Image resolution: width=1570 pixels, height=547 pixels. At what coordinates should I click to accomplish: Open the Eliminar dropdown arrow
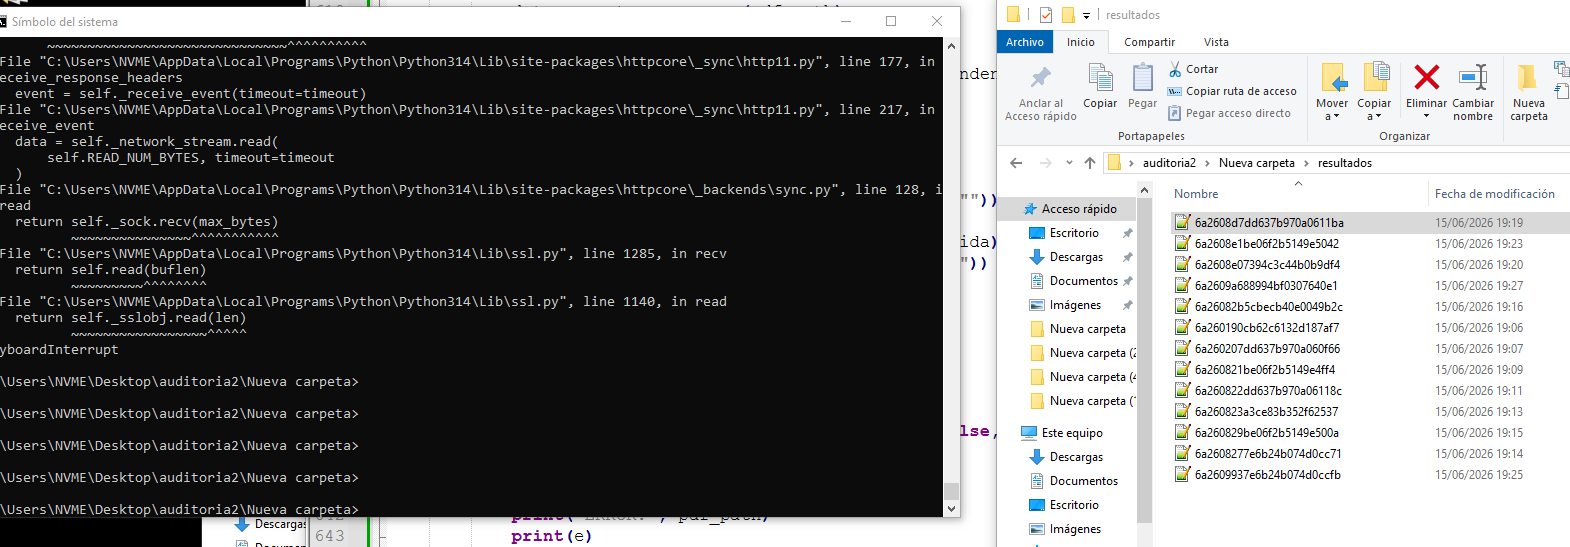tap(1426, 116)
